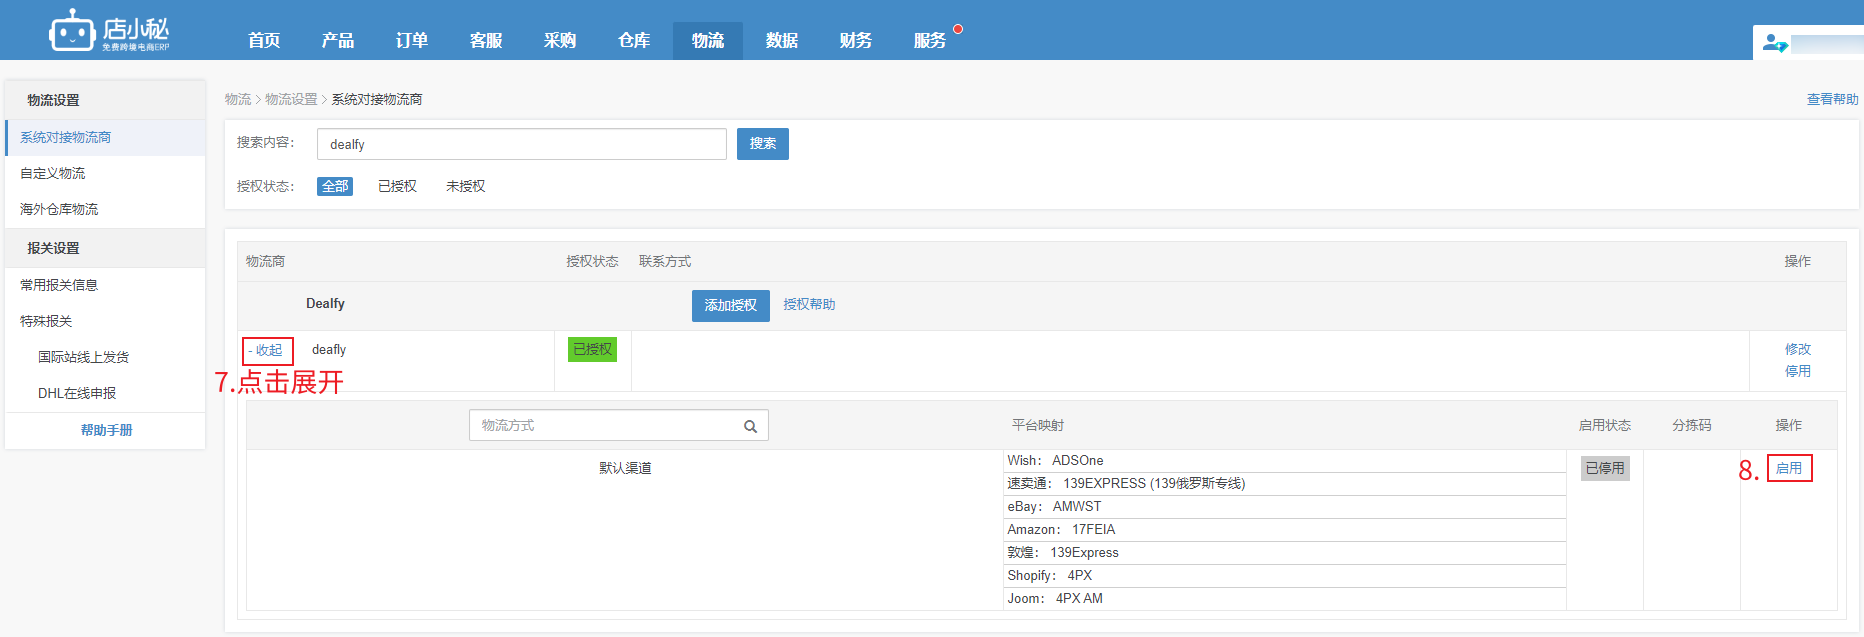Click the 物流 breadcrumb link
The width and height of the screenshot is (1864, 637).
[238, 99]
